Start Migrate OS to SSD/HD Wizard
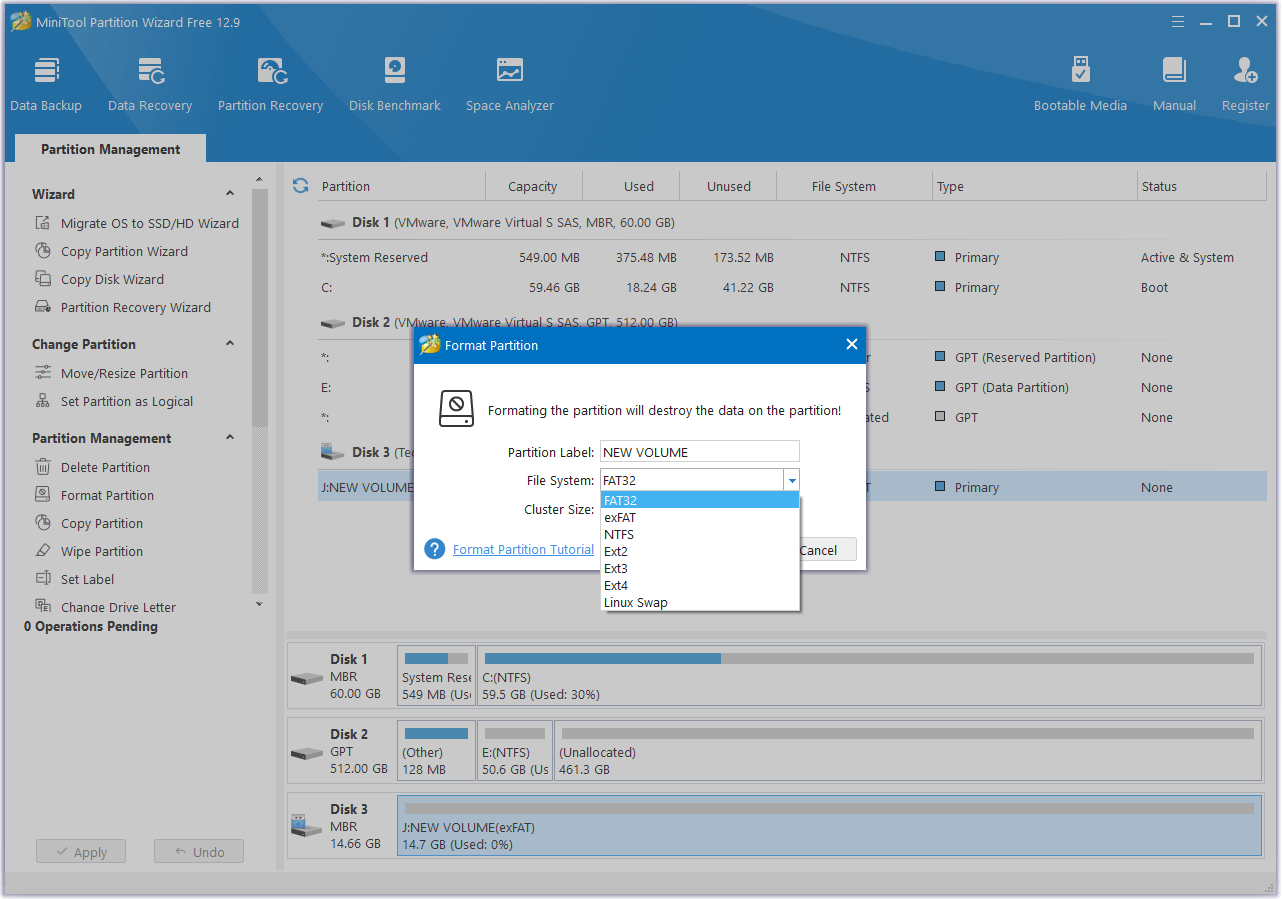The width and height of the screenshot is (1282, 899). 137,223
